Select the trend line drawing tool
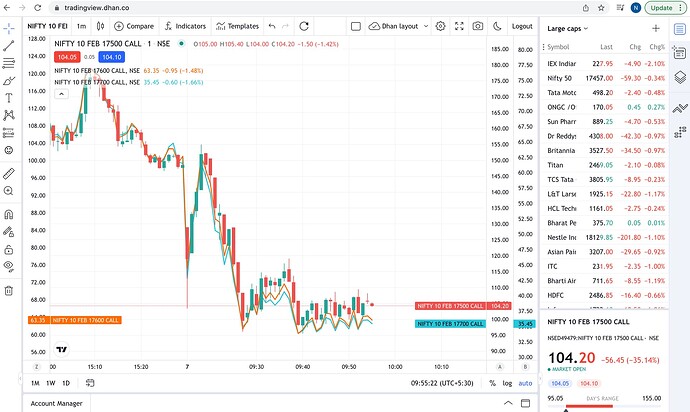 tap(9, 46)
